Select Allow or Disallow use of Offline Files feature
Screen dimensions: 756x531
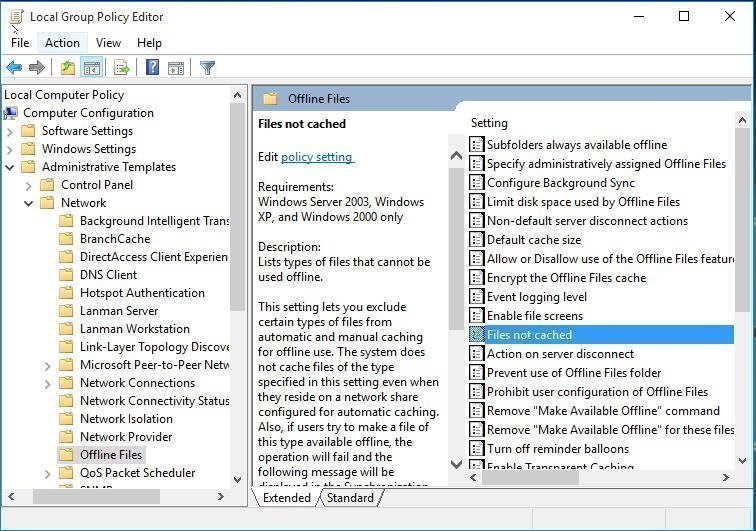[610, 259]
